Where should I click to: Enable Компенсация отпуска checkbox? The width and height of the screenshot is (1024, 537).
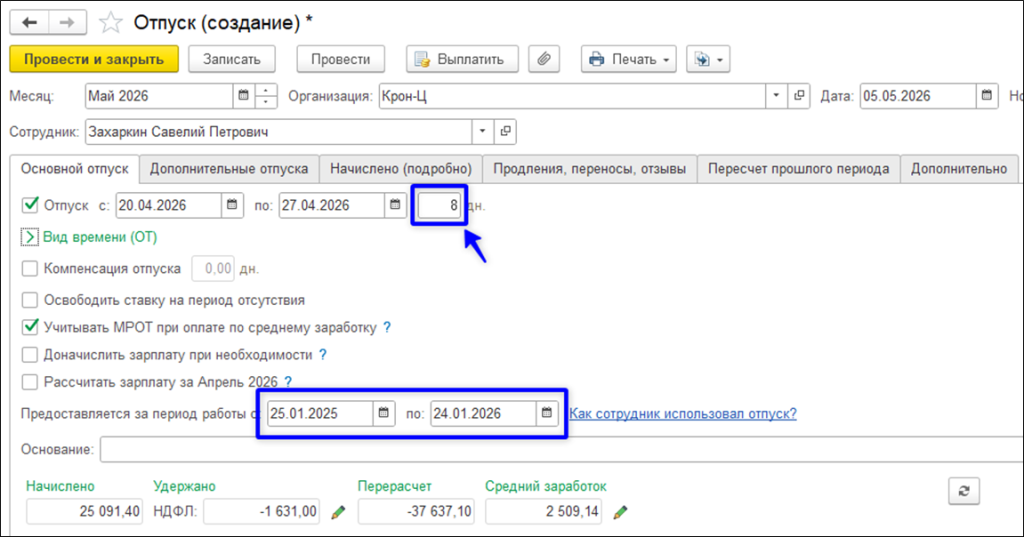tap(30, 268)
